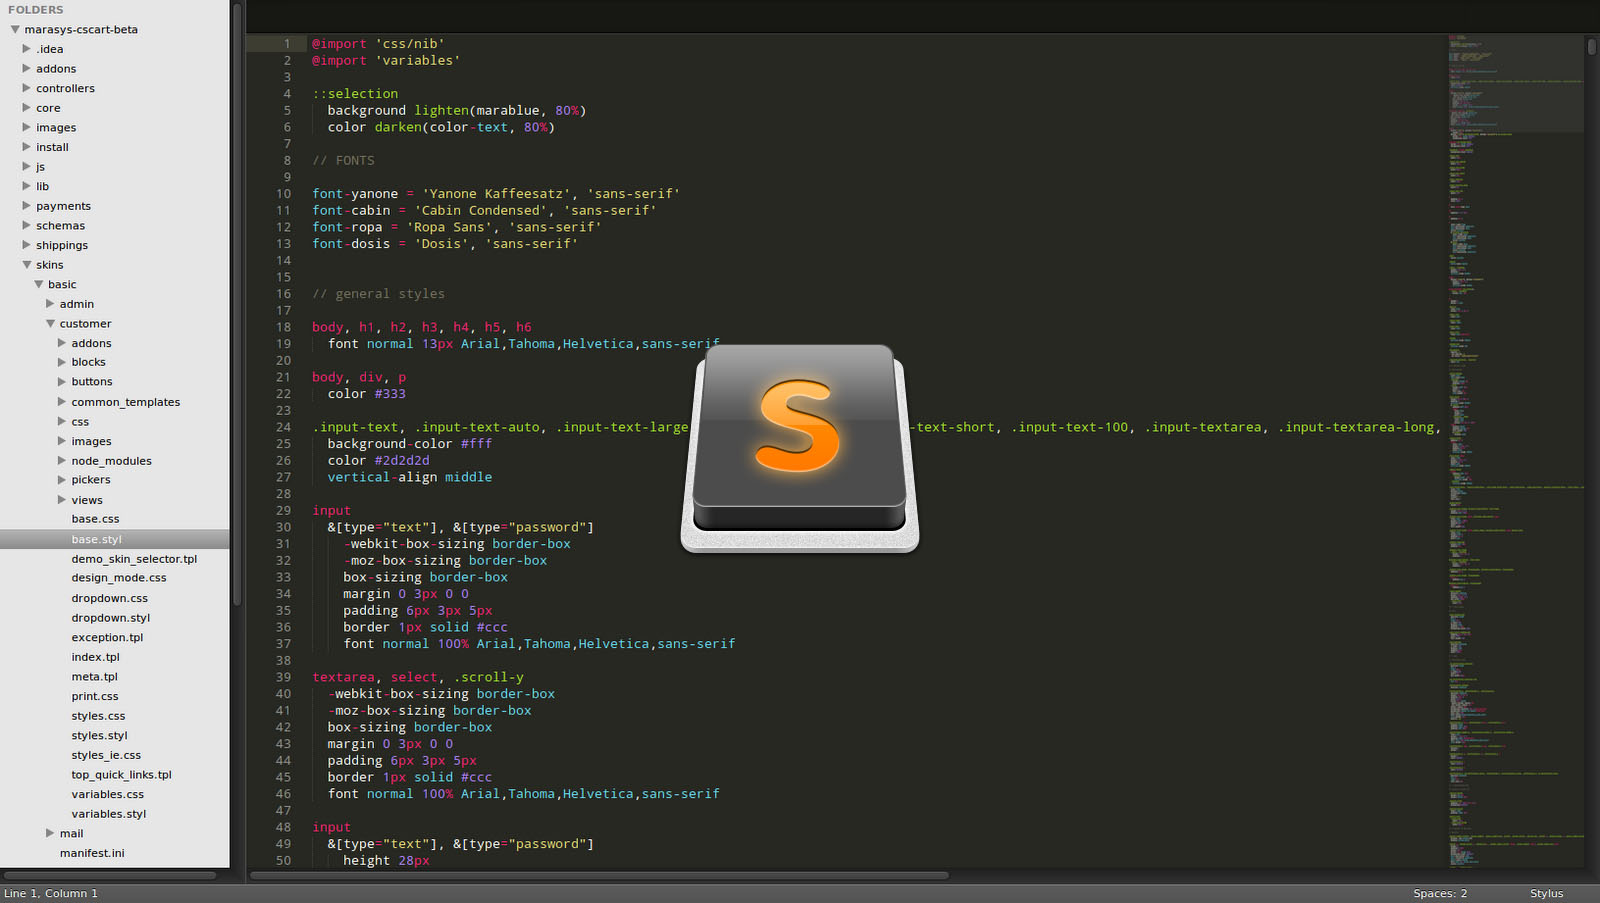Select the highlighted base.styl file
This screenshot has height=903, width=1600.
coord(115,539)
